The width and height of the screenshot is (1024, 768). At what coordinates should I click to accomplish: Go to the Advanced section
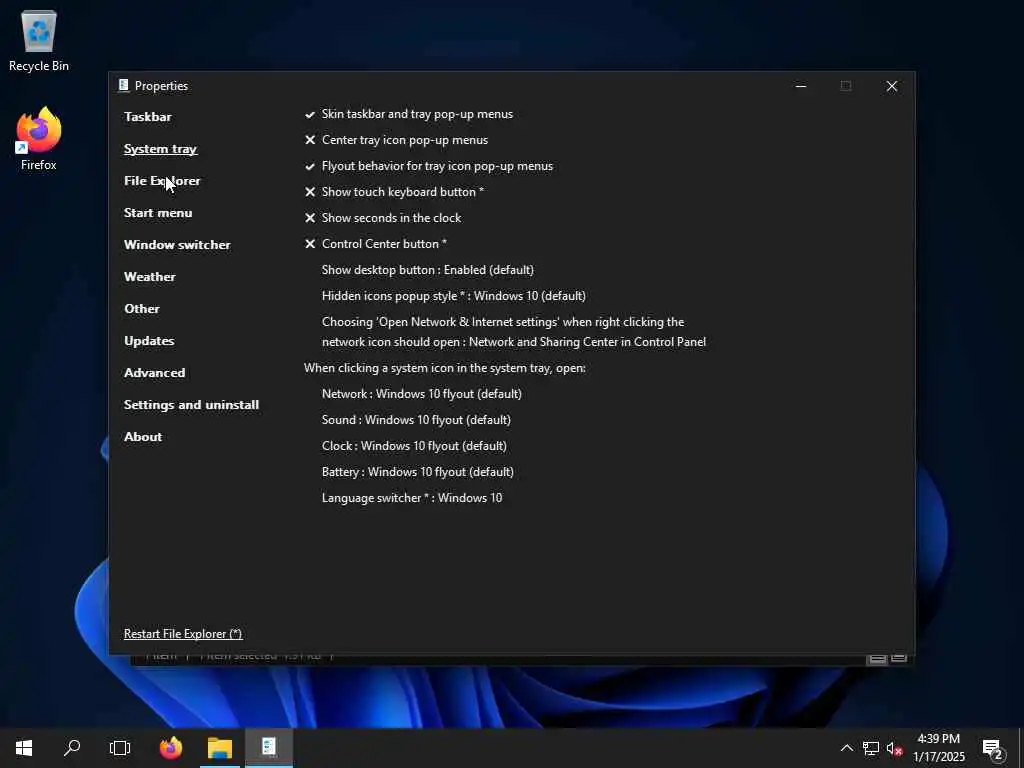pos(154,373)
